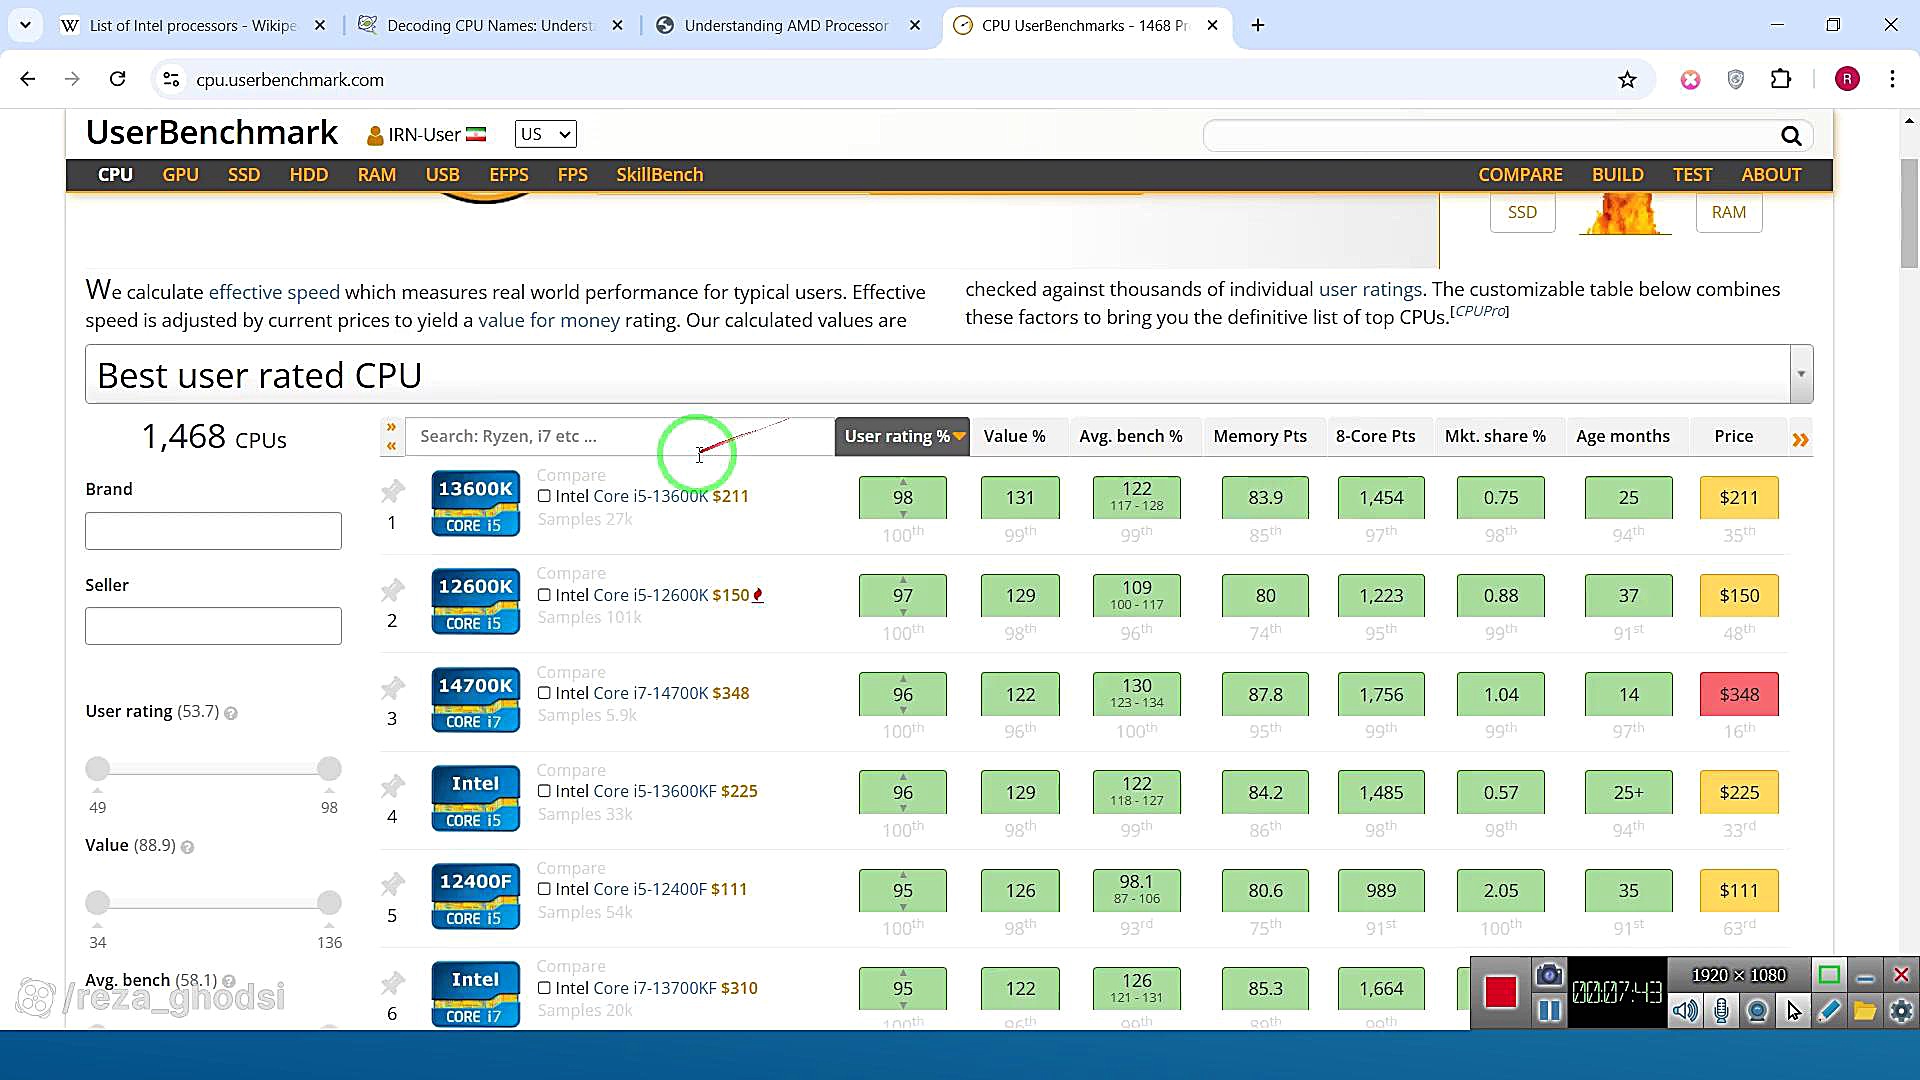
Task: Pause the screen recording
Action: click(1549, 1011)
